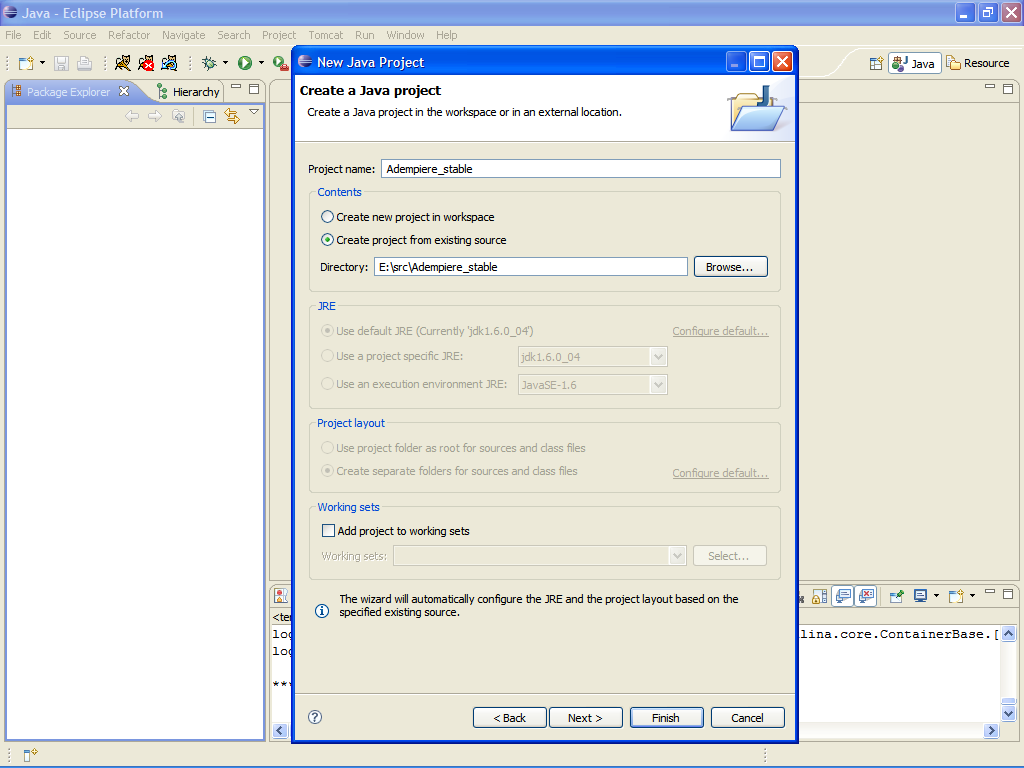Click the Open Perspective icon

click(x=876, y=63)
